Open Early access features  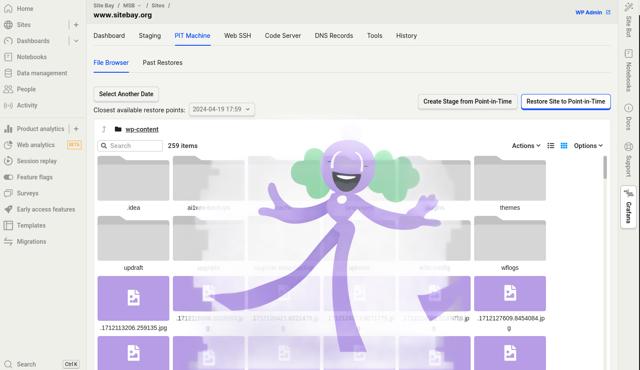[x=46, y=209]
